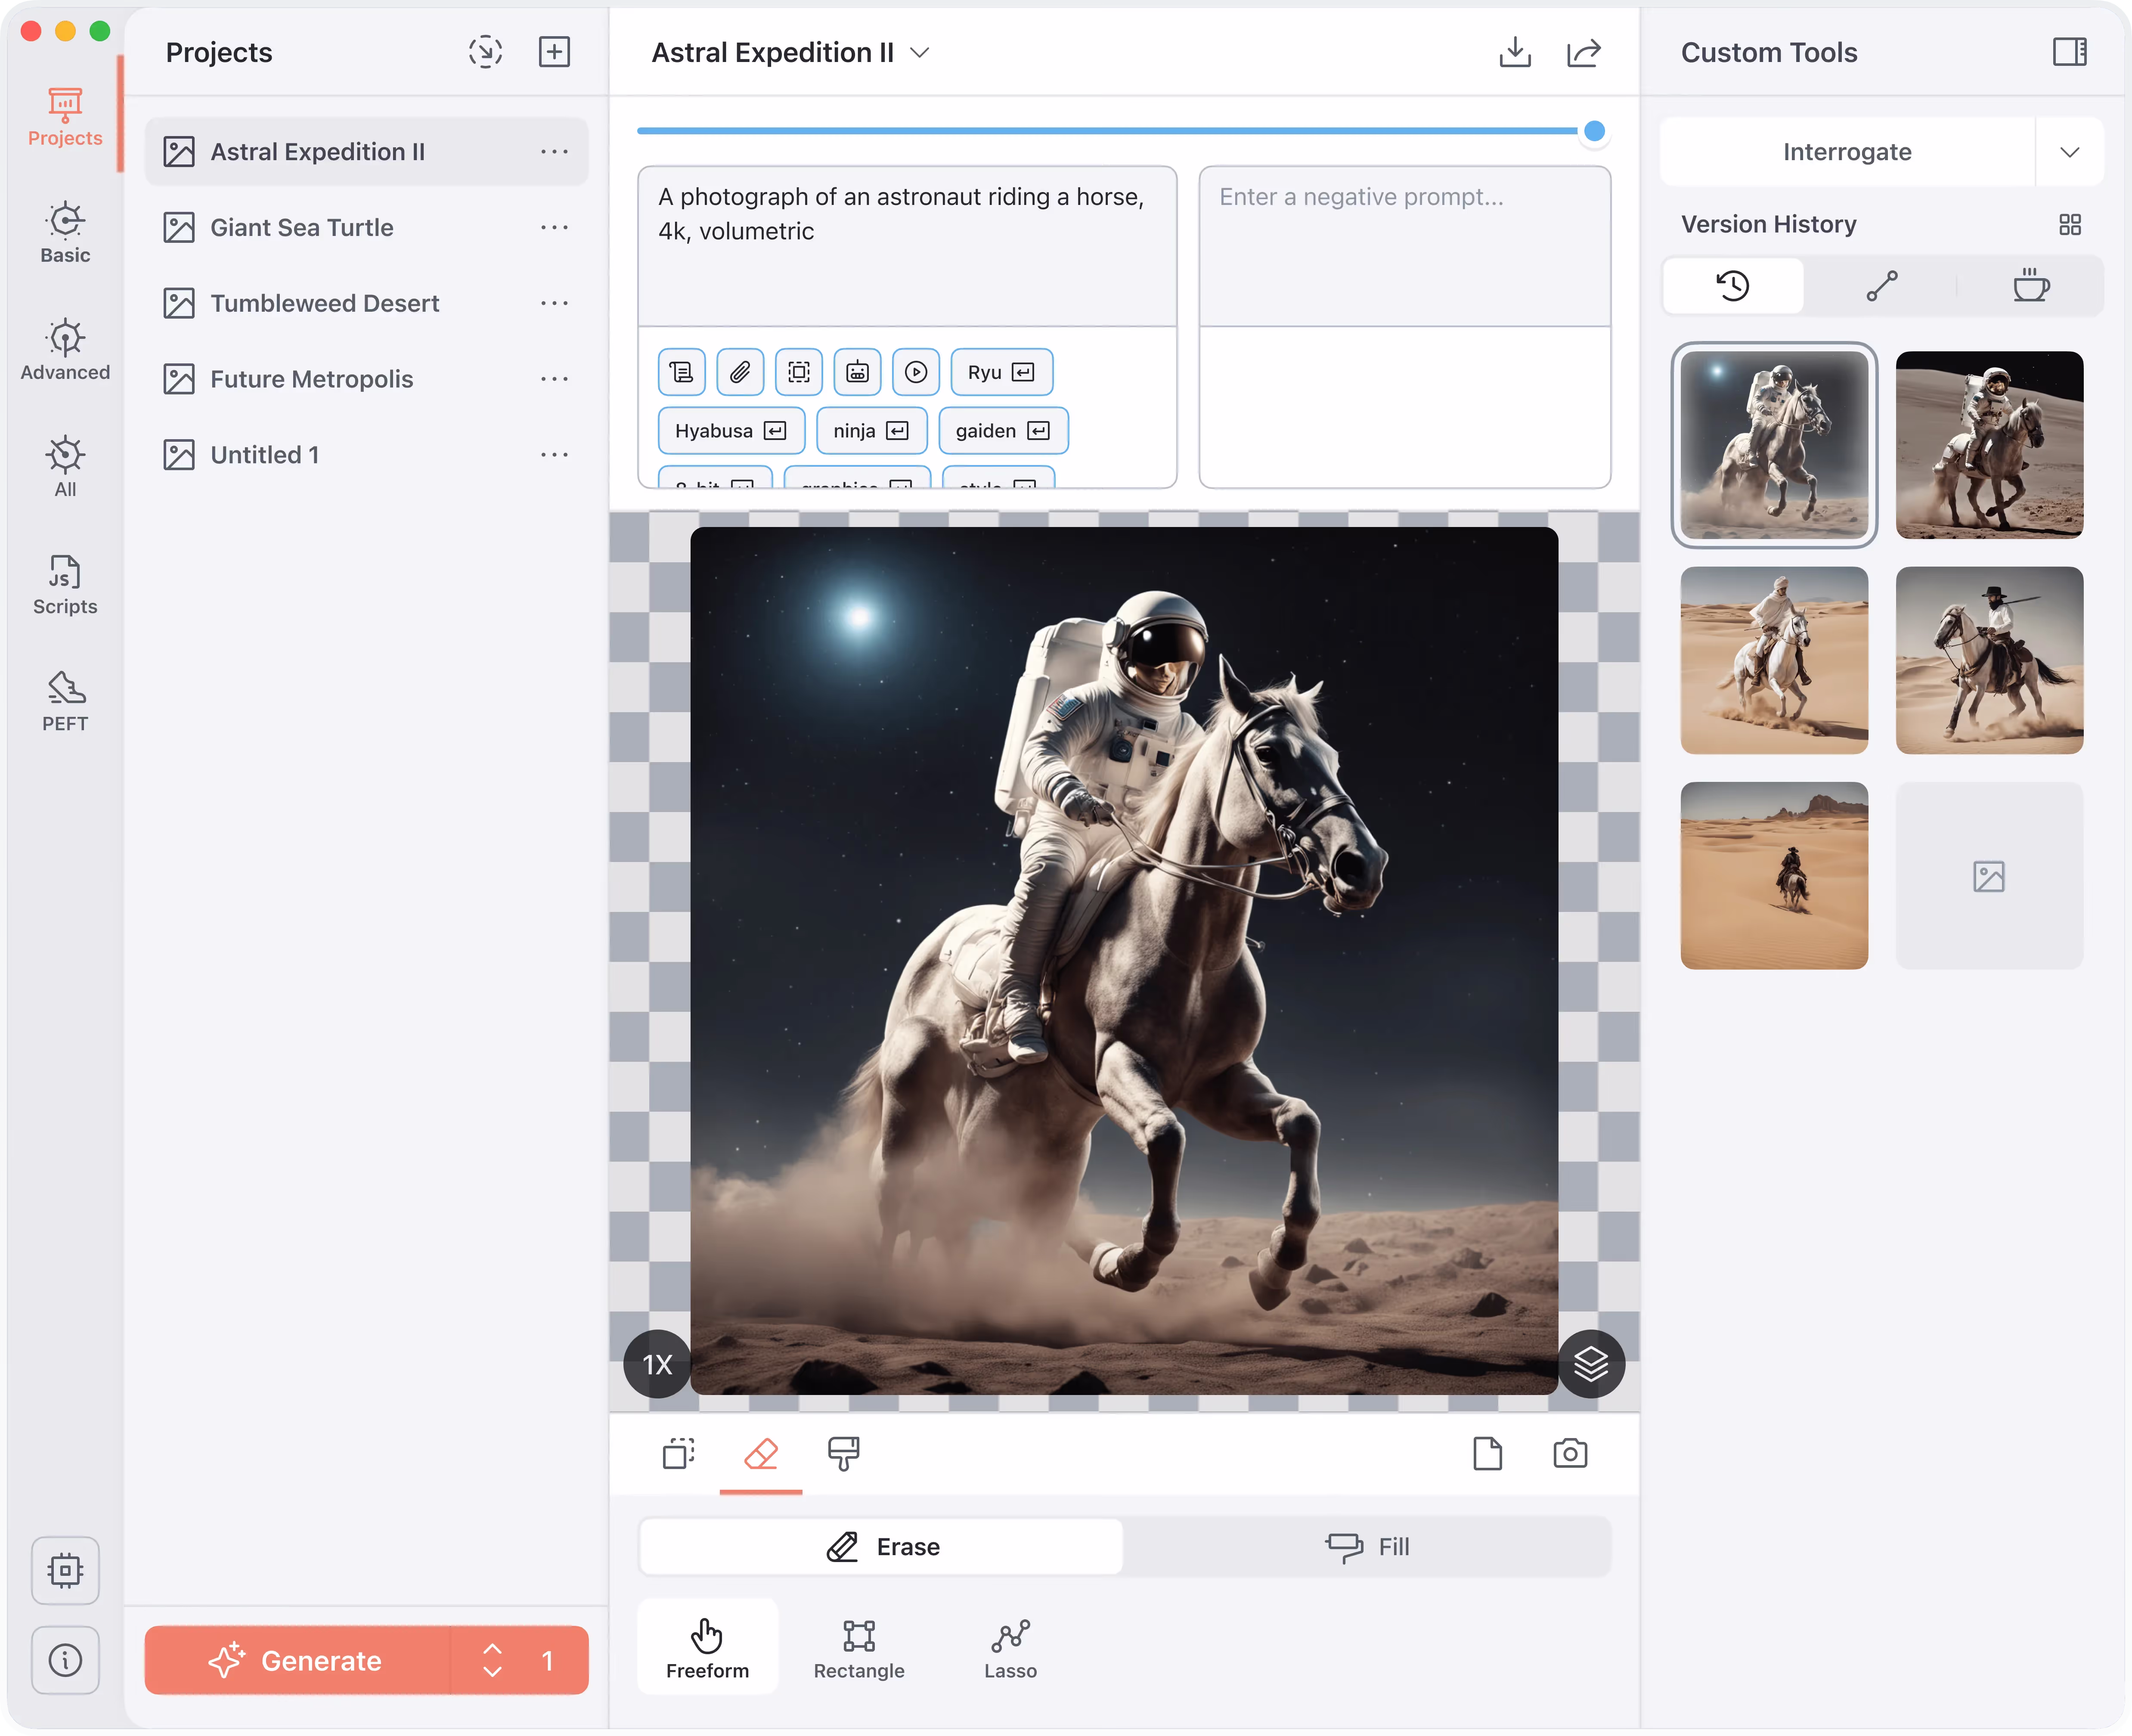Click the import project icon in Projects header
This screenshot has height=1736, width=2132.
click(x=486, y=52)
